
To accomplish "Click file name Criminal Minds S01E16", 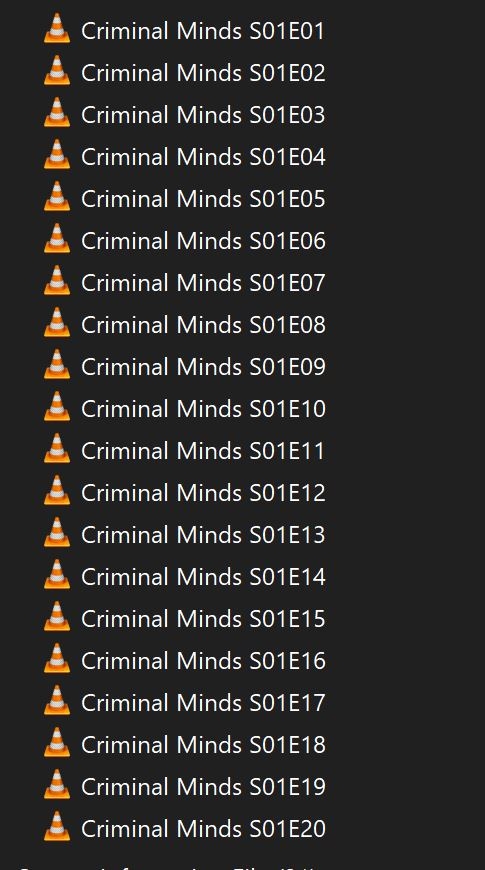I will 203,661.
